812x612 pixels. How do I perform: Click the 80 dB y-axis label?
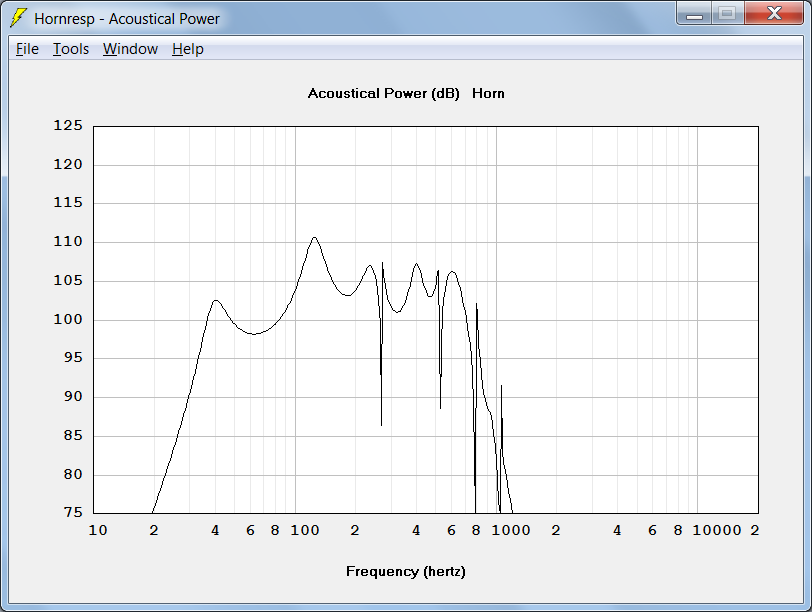[x=73, y=474]
